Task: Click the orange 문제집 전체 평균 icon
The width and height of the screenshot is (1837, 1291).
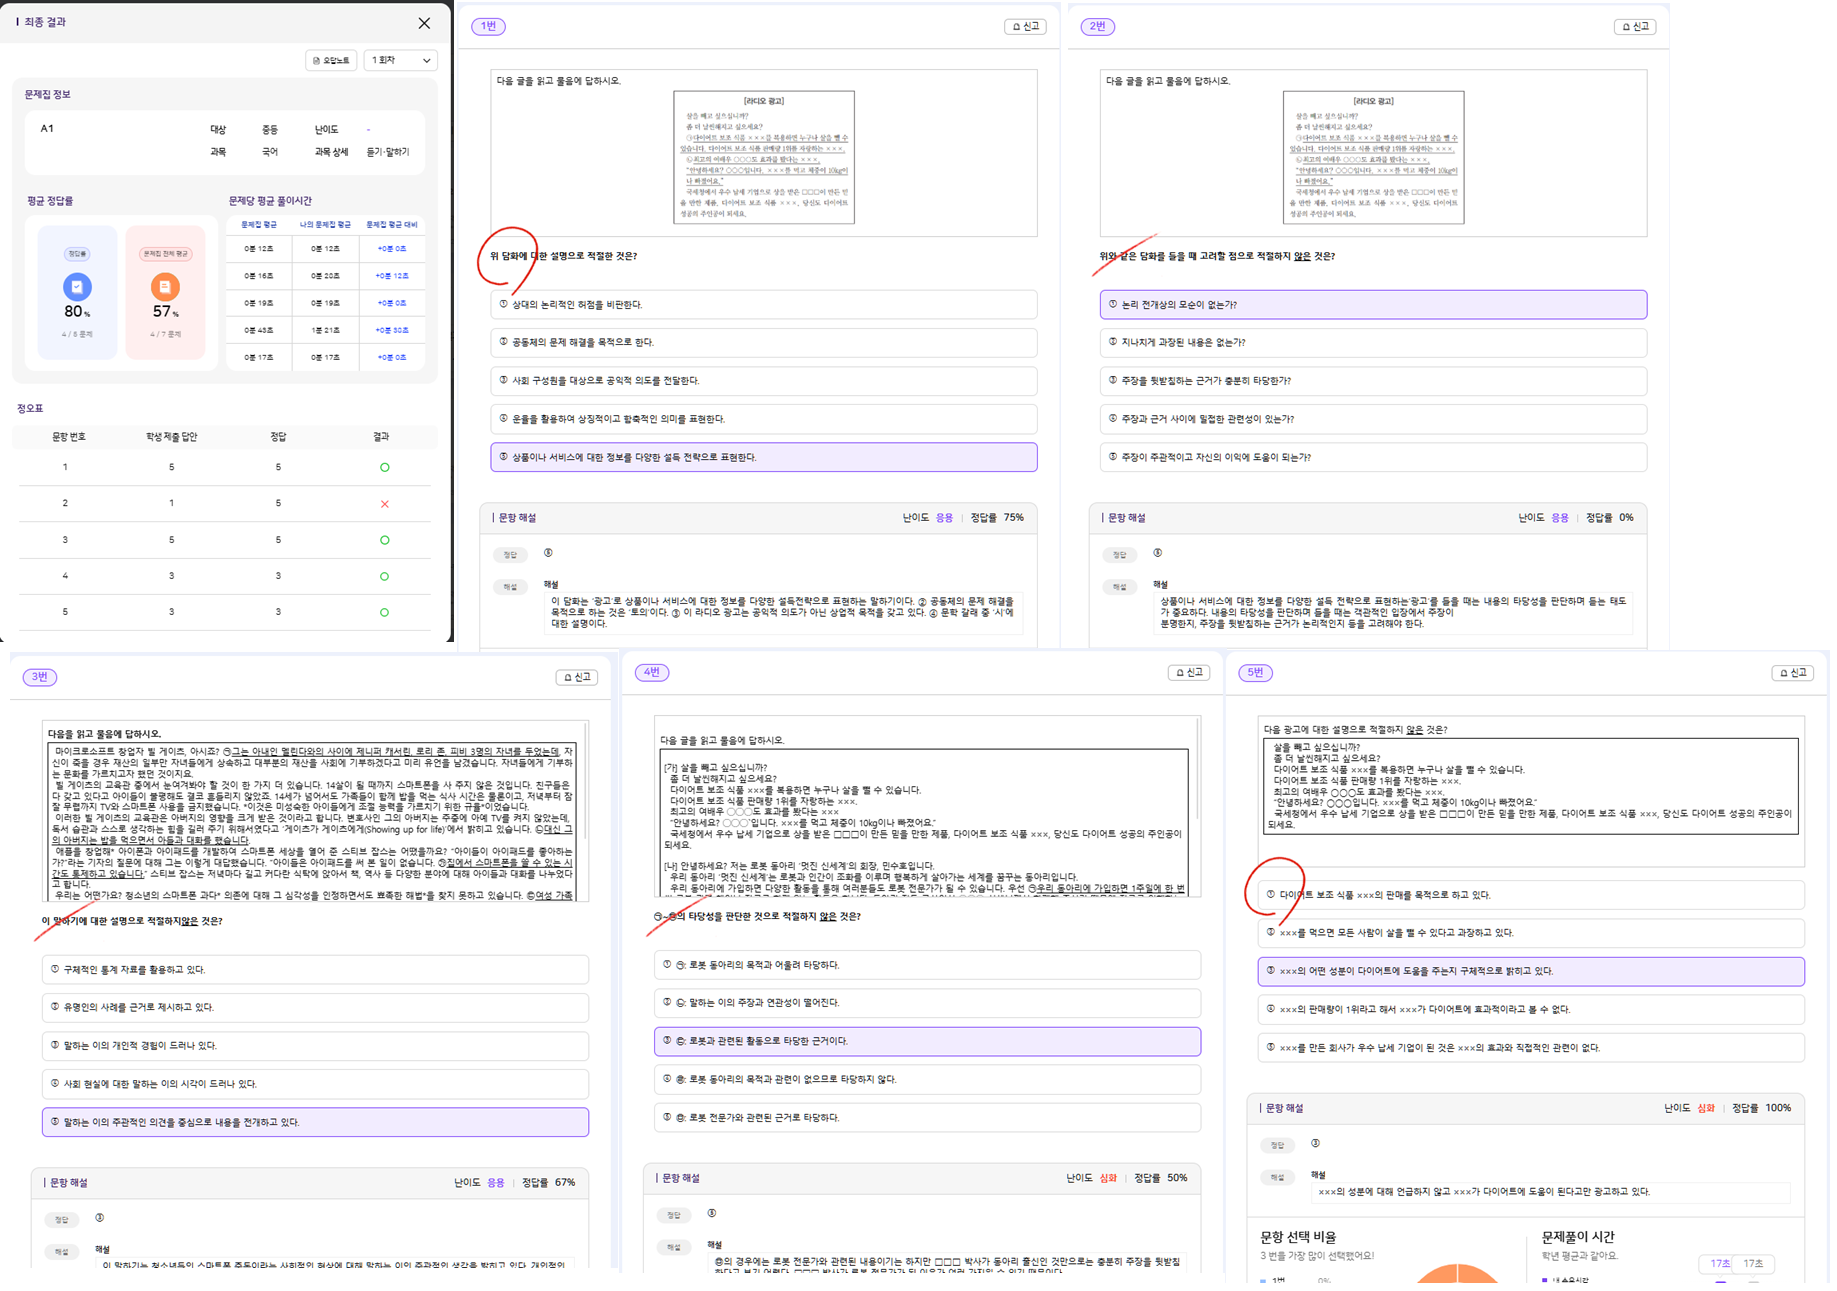Action: click(x=165, y=287)
